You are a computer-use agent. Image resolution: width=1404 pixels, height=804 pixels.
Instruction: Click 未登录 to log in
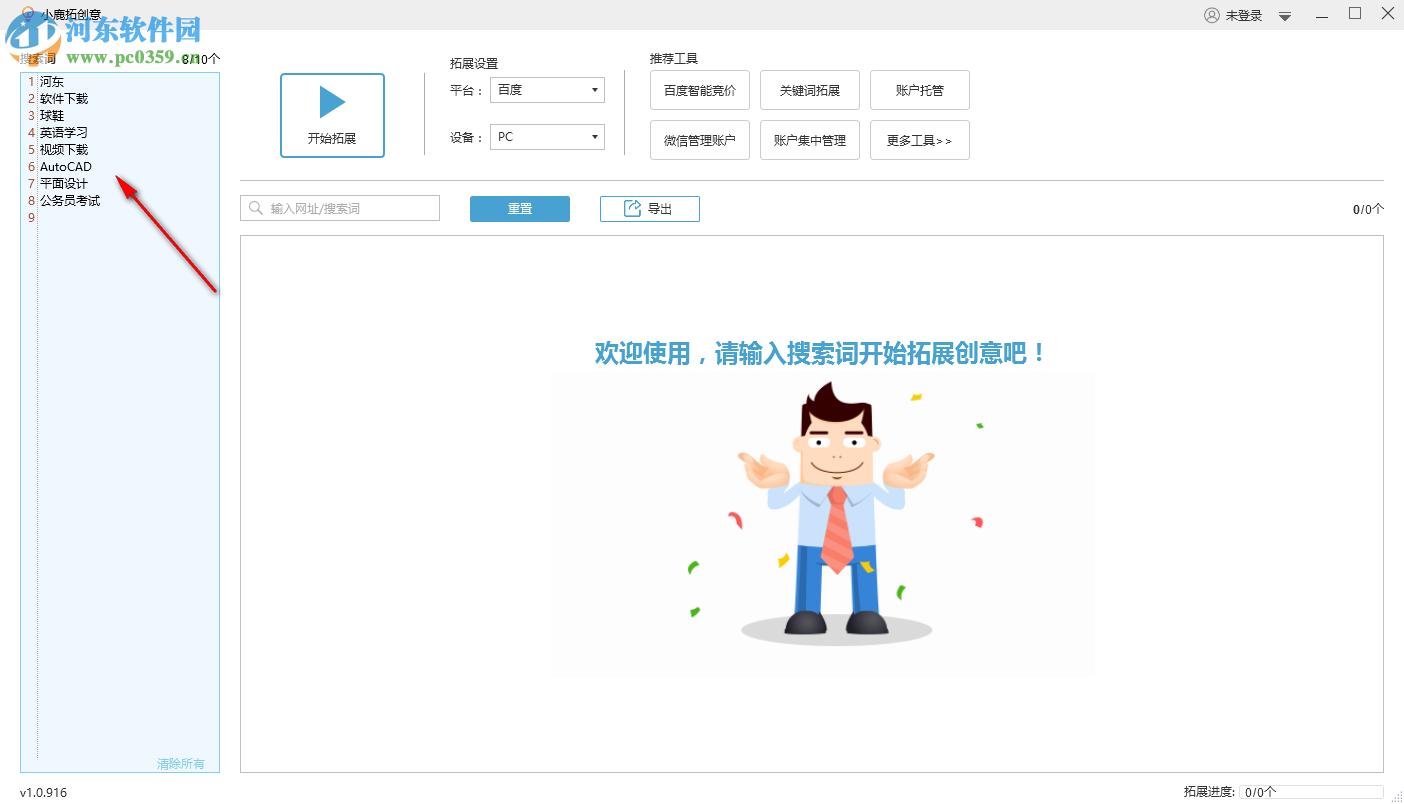coord(1241,14)
